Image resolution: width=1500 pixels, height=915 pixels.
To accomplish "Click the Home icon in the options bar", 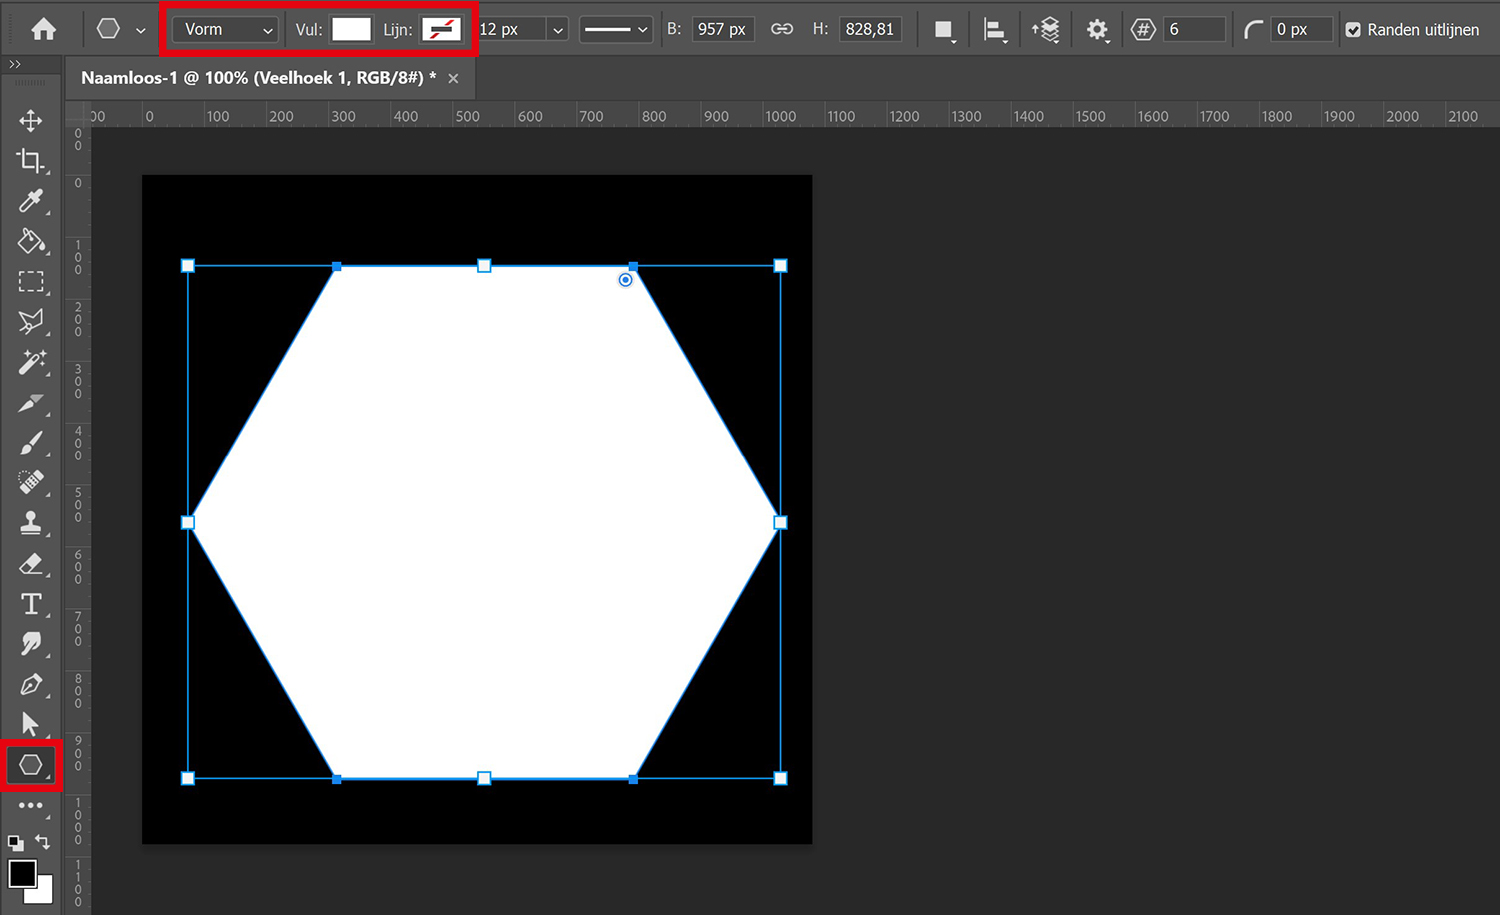I will click(44, 29).
